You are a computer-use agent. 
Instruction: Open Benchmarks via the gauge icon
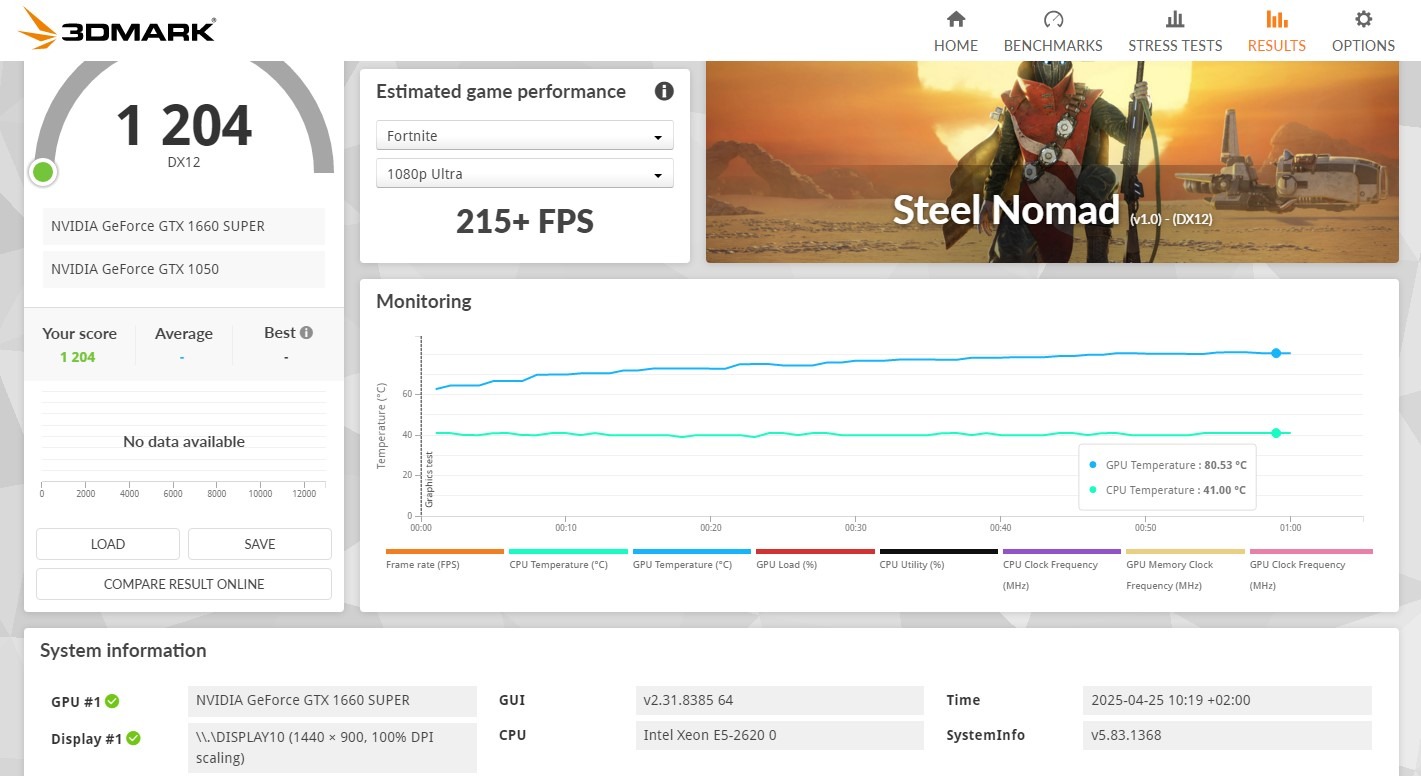pos(1052,19)
